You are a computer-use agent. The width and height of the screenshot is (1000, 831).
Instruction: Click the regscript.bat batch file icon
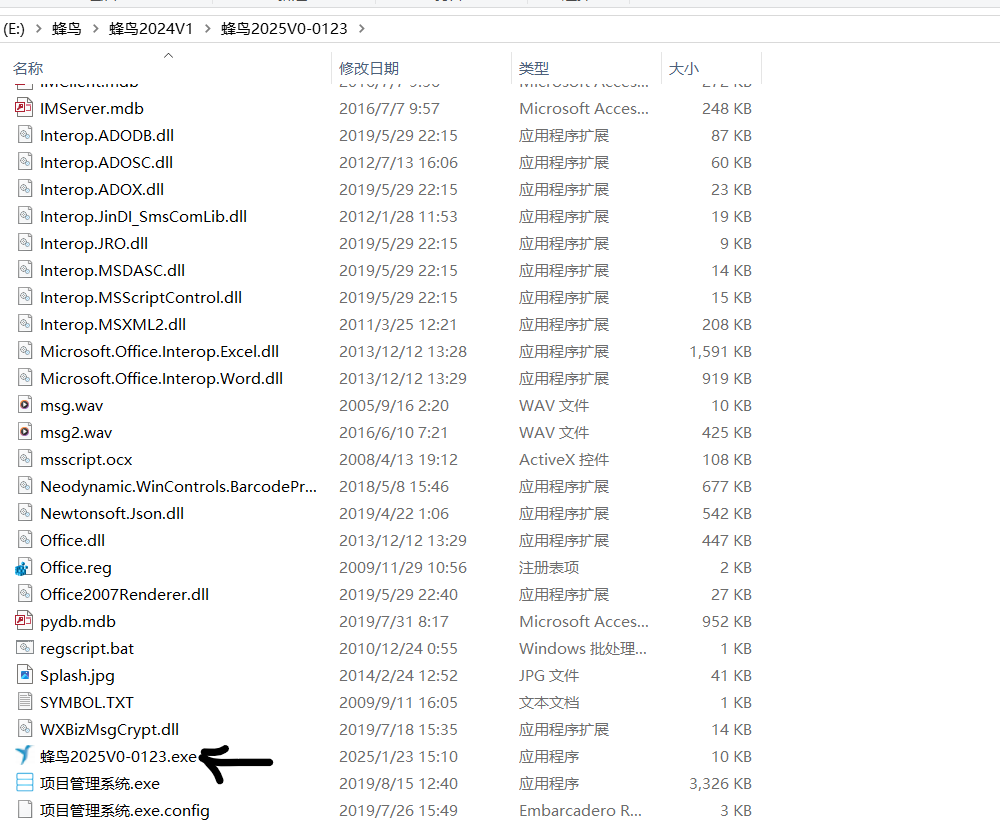[x=24, y=648]
